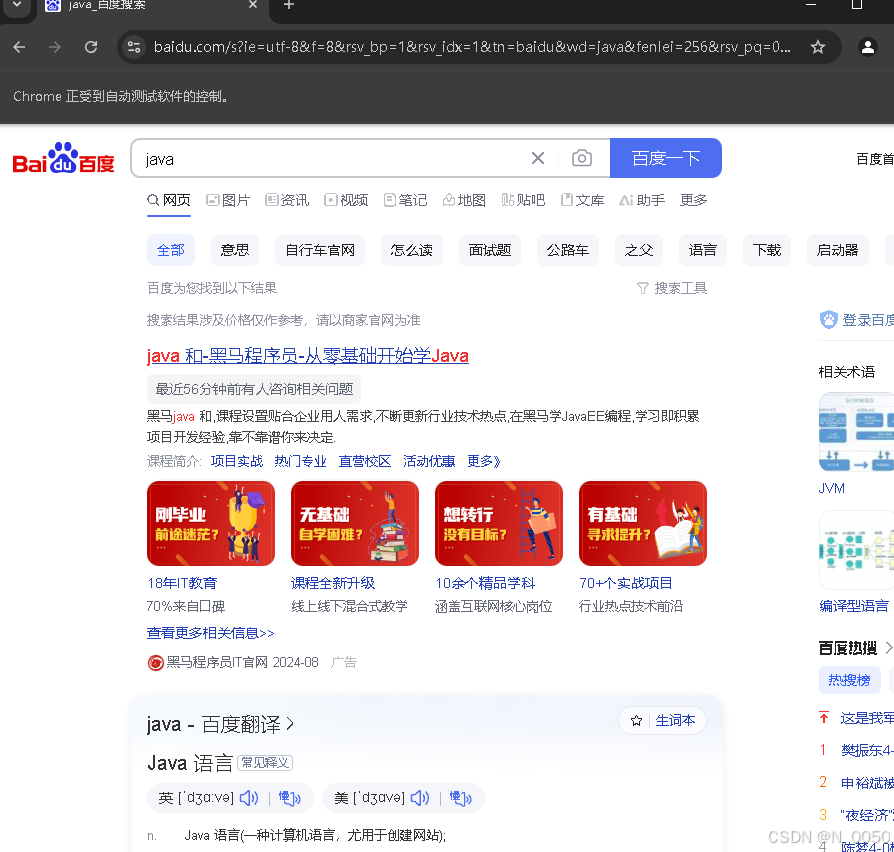
Task: Open site info icon in address bar
Action: [x=134, y=47]
